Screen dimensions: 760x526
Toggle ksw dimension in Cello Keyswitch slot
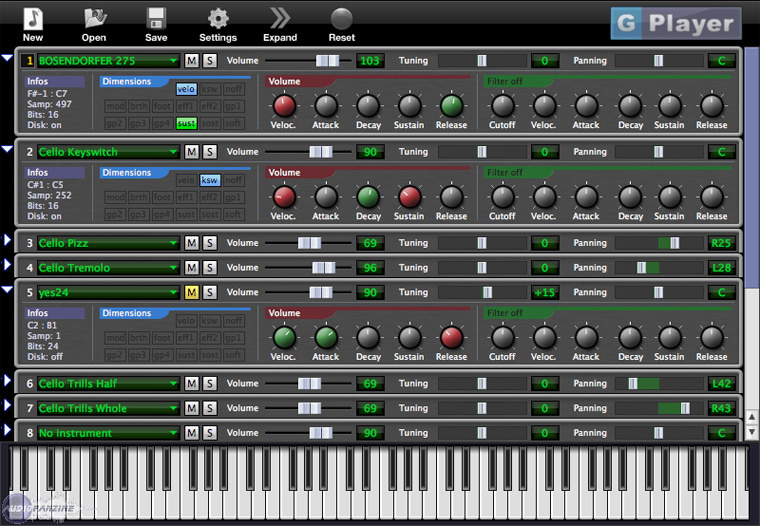(210, 180)
